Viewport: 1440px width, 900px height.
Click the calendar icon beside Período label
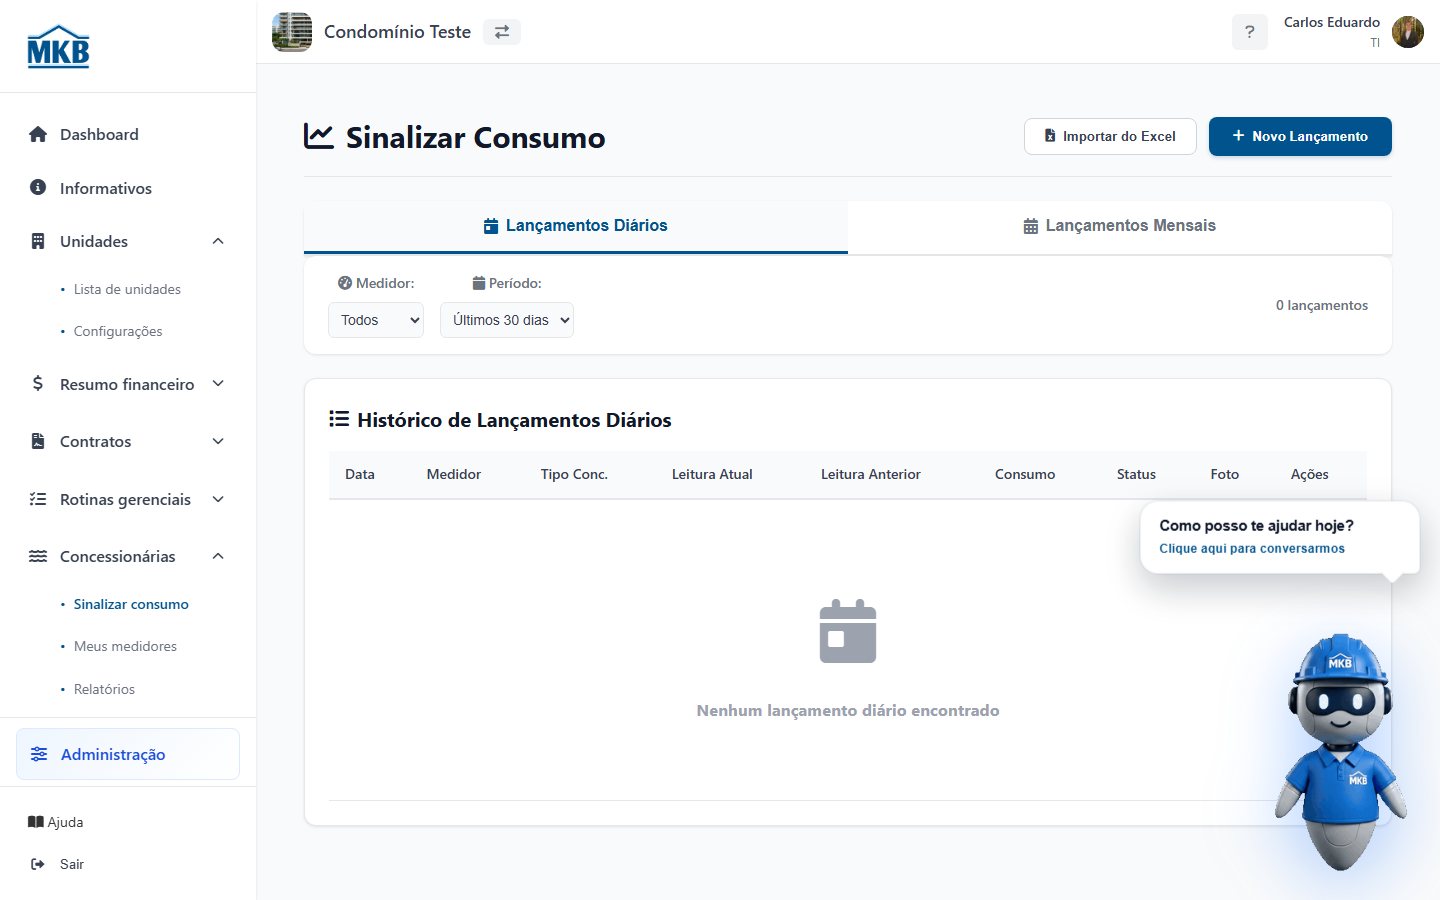(x=479, y=283)
